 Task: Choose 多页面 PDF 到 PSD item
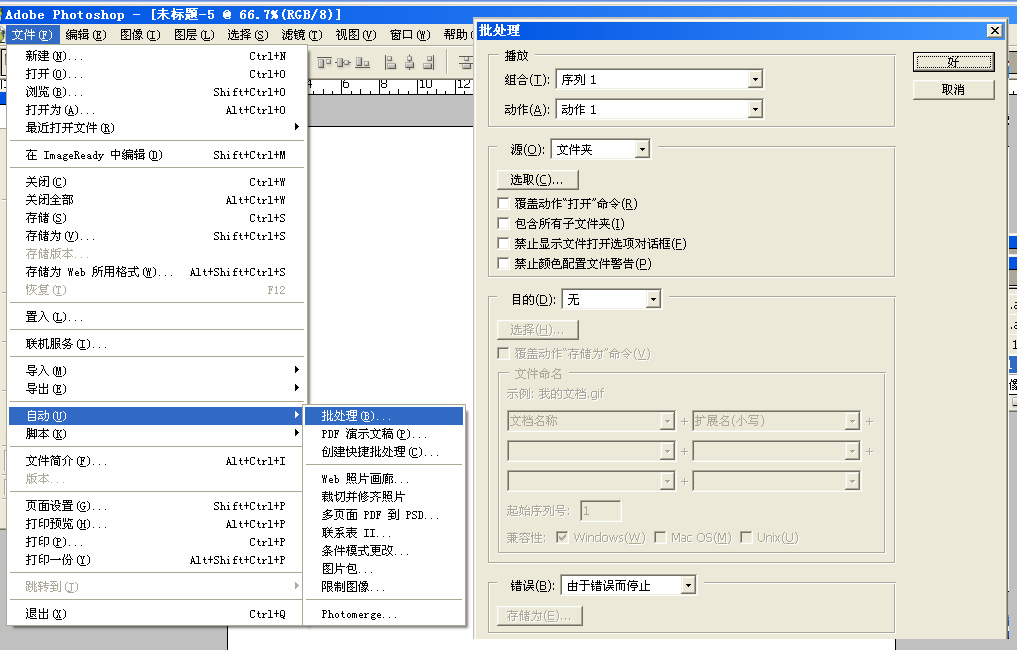coord(384,514)
